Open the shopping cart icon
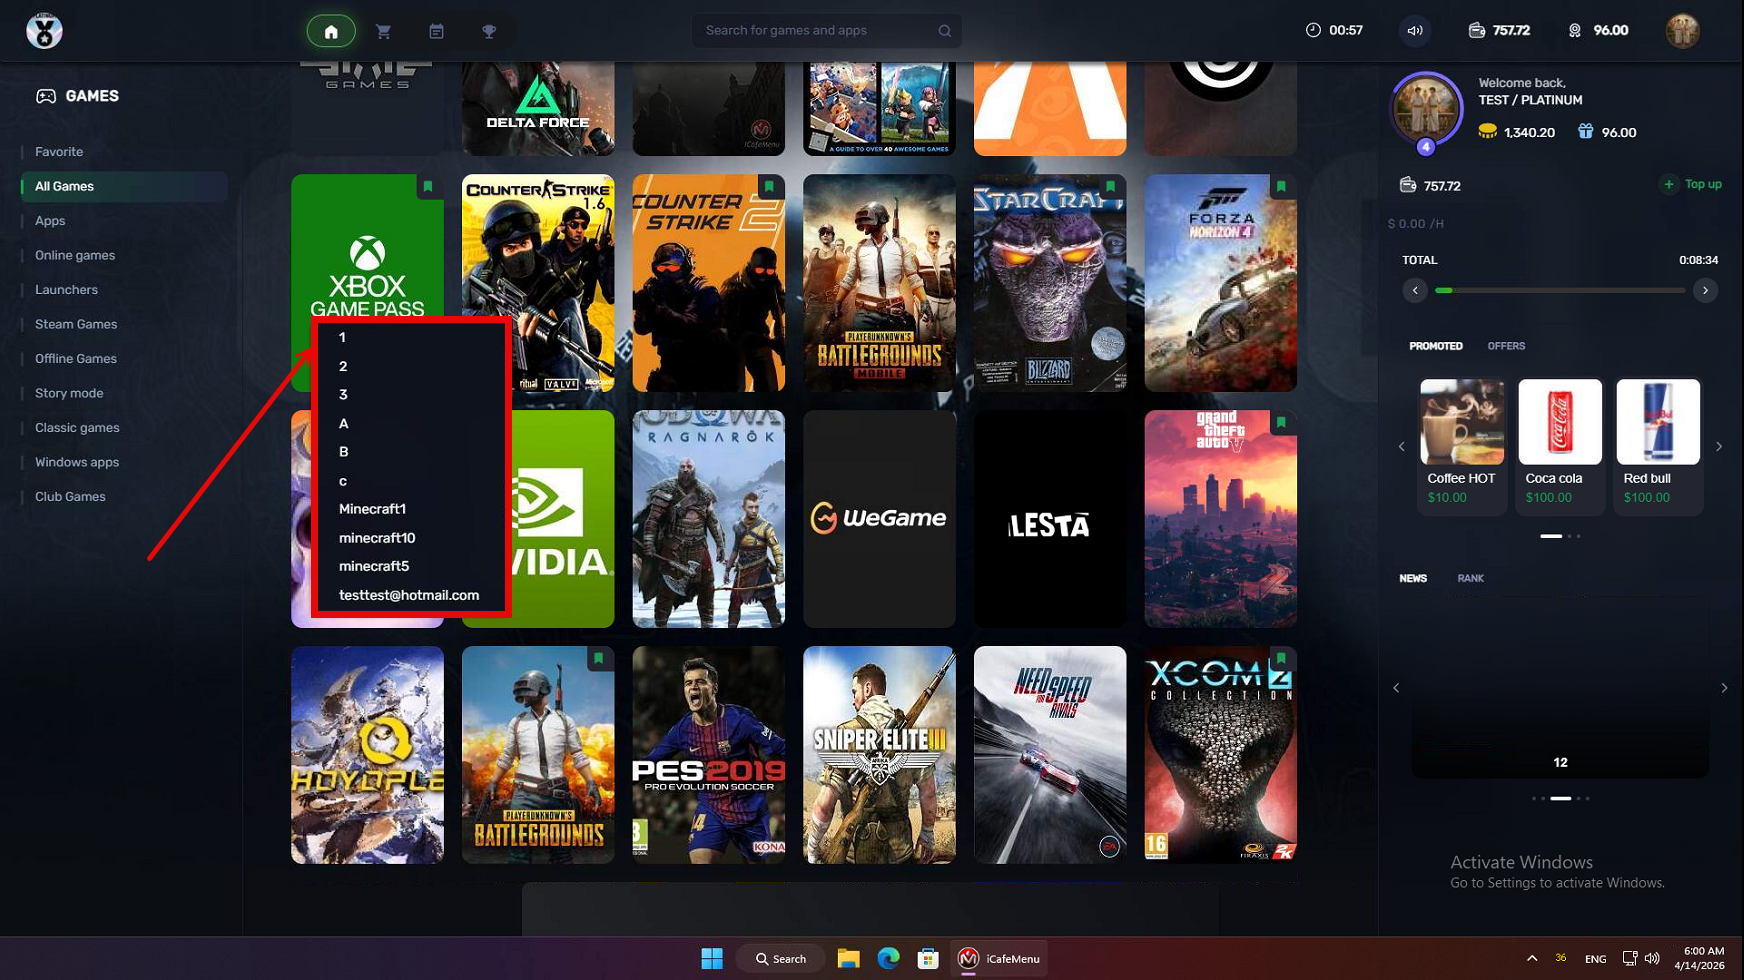Screen dimensions: 1744x980 coord(383,31)
